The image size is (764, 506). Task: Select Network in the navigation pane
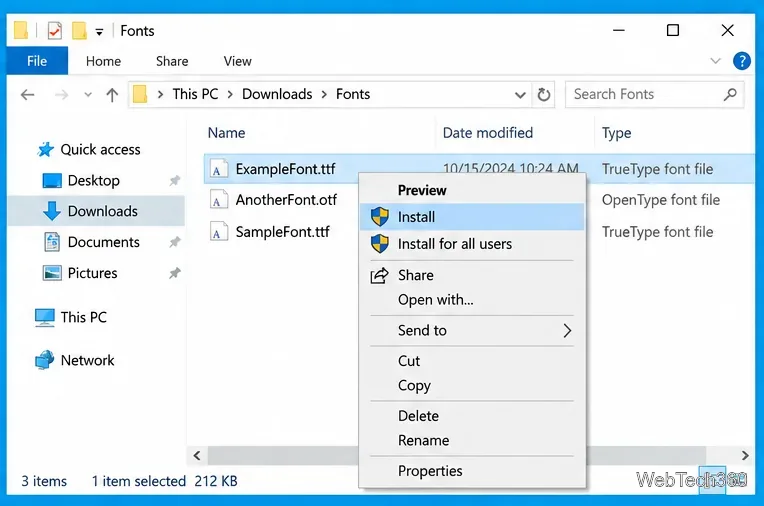point(87,360)
